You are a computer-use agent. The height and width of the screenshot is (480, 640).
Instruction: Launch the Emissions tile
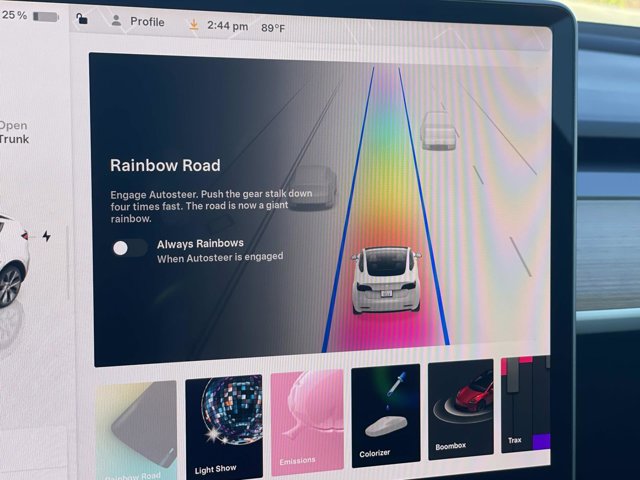307,420
